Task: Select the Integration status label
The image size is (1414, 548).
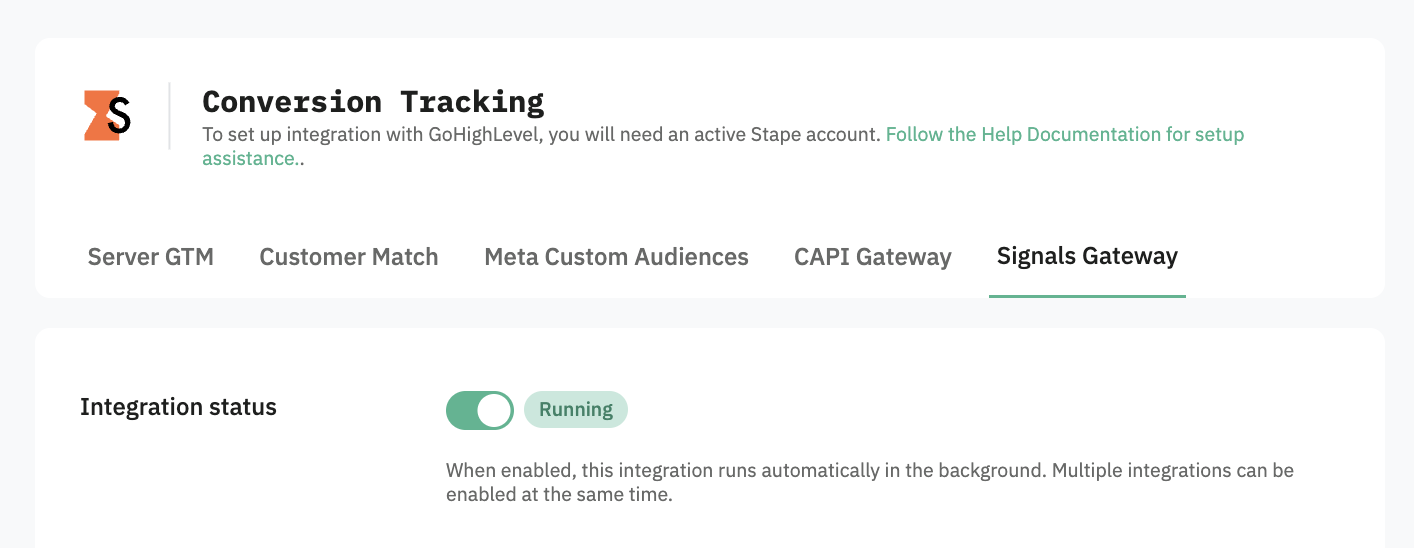Action: click(178, 407)
